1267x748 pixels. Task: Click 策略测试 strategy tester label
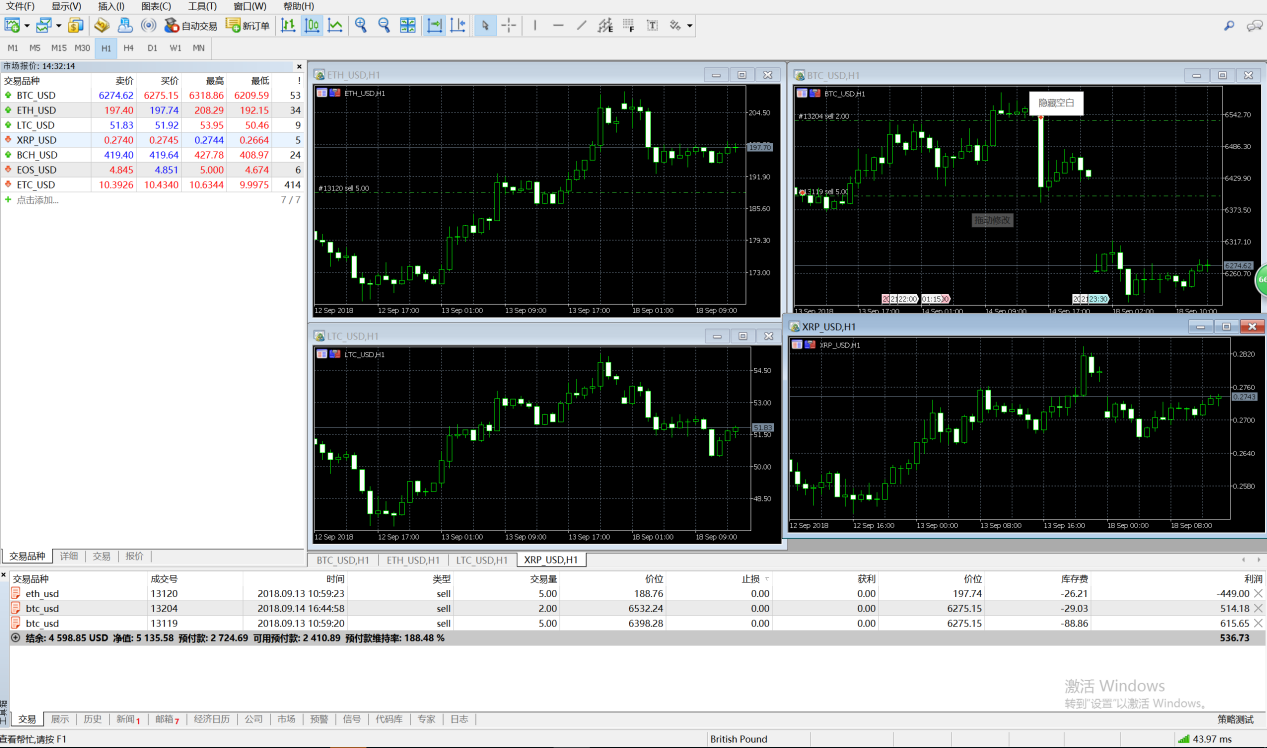pos(1235,719)
